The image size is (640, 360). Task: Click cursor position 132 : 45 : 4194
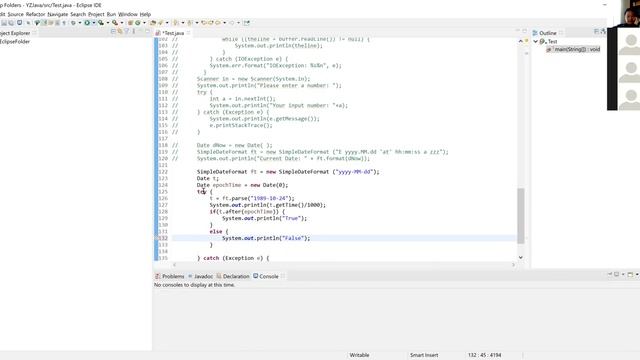(484, 355)
